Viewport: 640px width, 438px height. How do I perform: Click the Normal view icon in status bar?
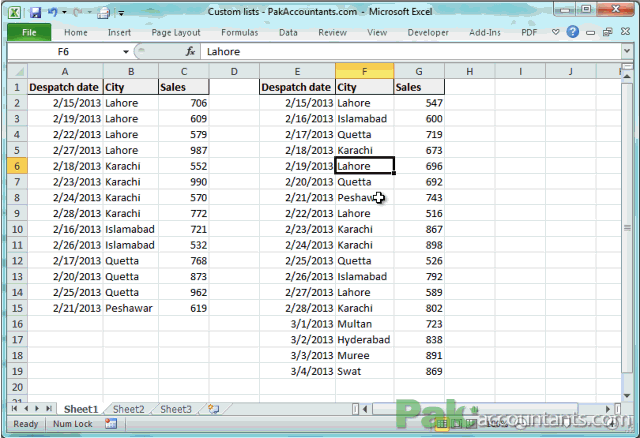(x=442, y=424)
